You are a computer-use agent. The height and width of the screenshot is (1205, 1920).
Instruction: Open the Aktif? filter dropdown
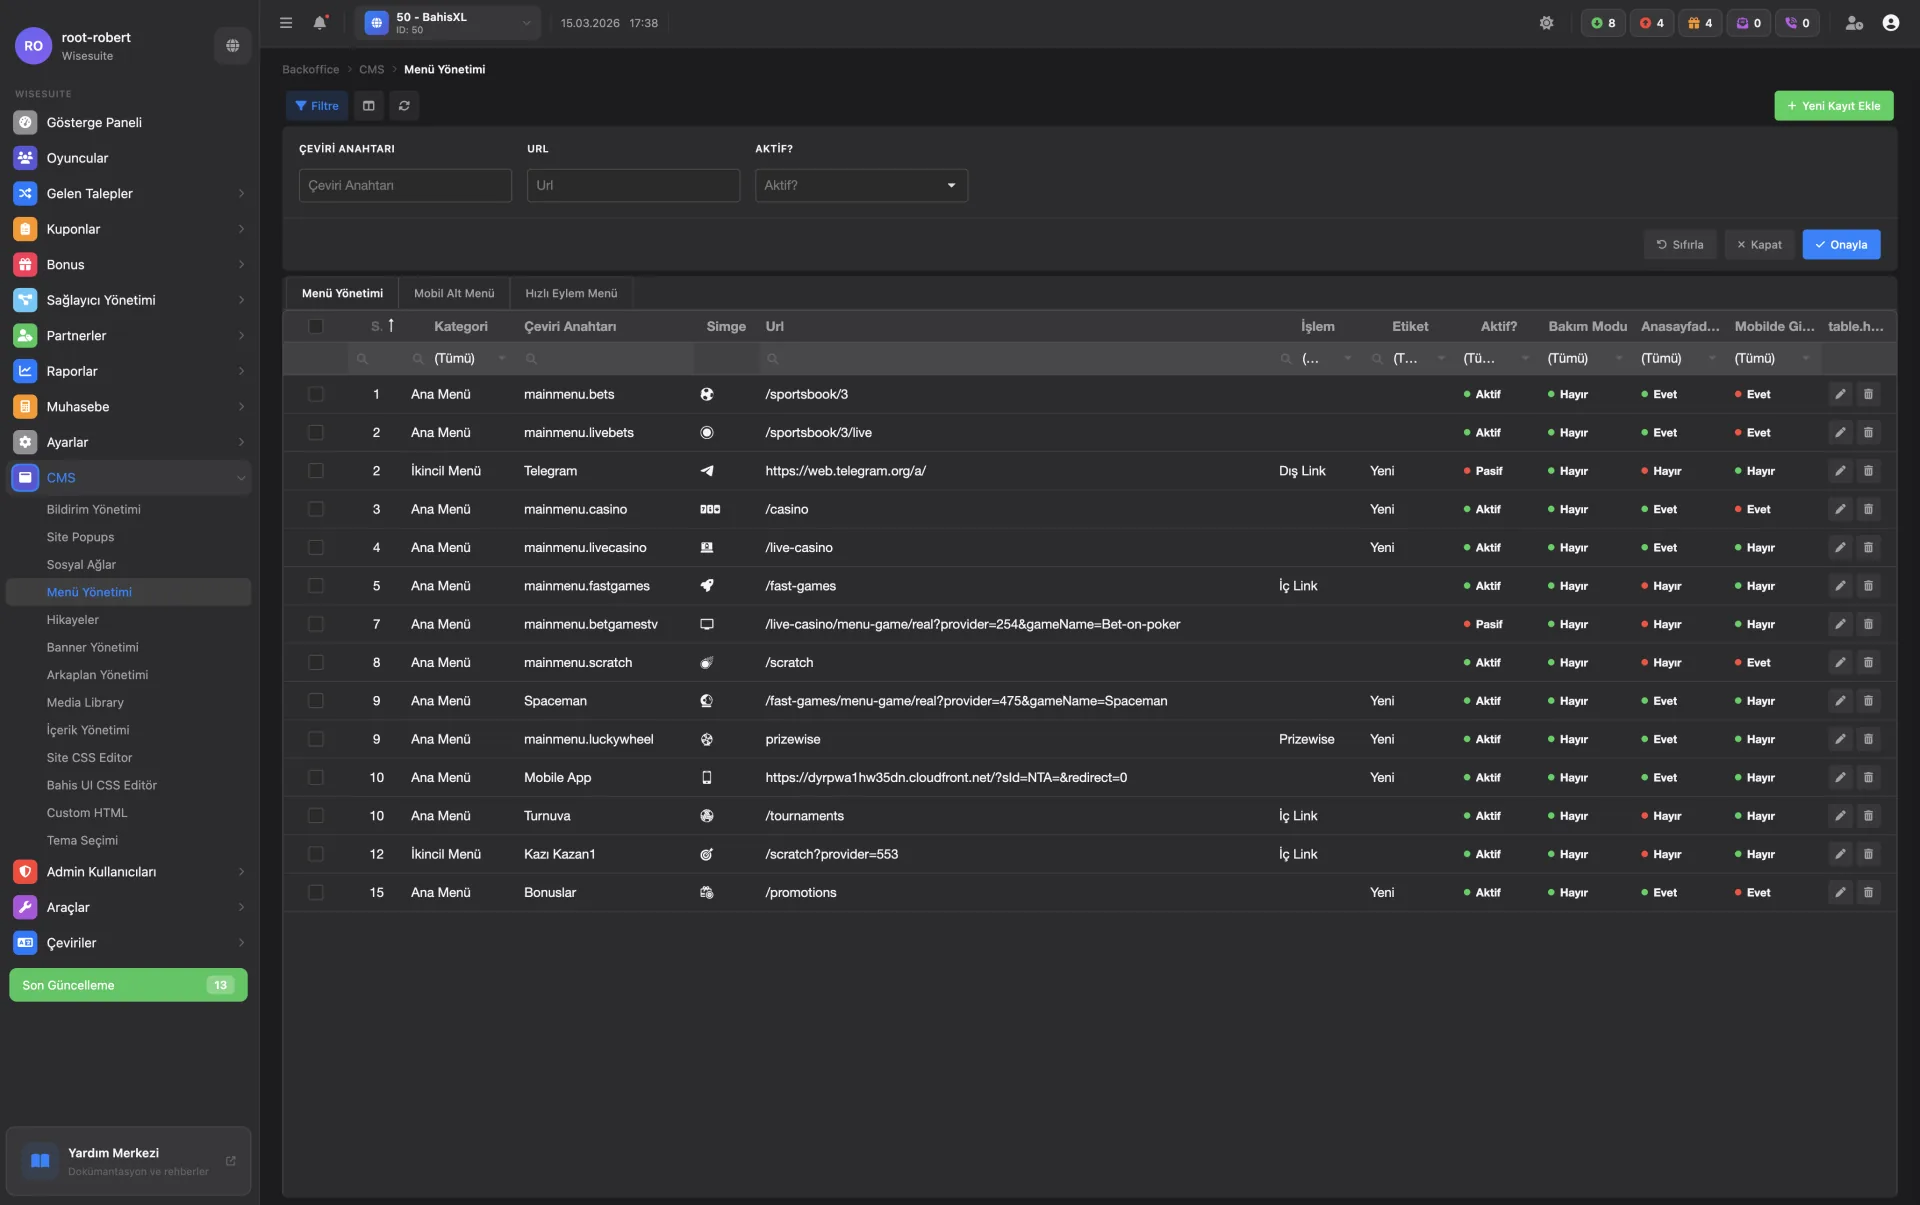pyautogui.click(x=861, y=185)
